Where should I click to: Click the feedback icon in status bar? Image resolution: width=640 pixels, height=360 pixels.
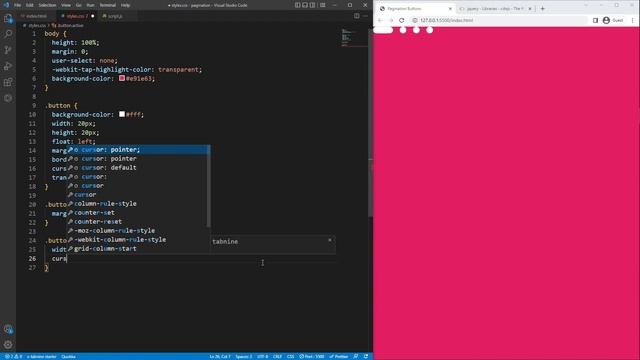pos(356,356)
